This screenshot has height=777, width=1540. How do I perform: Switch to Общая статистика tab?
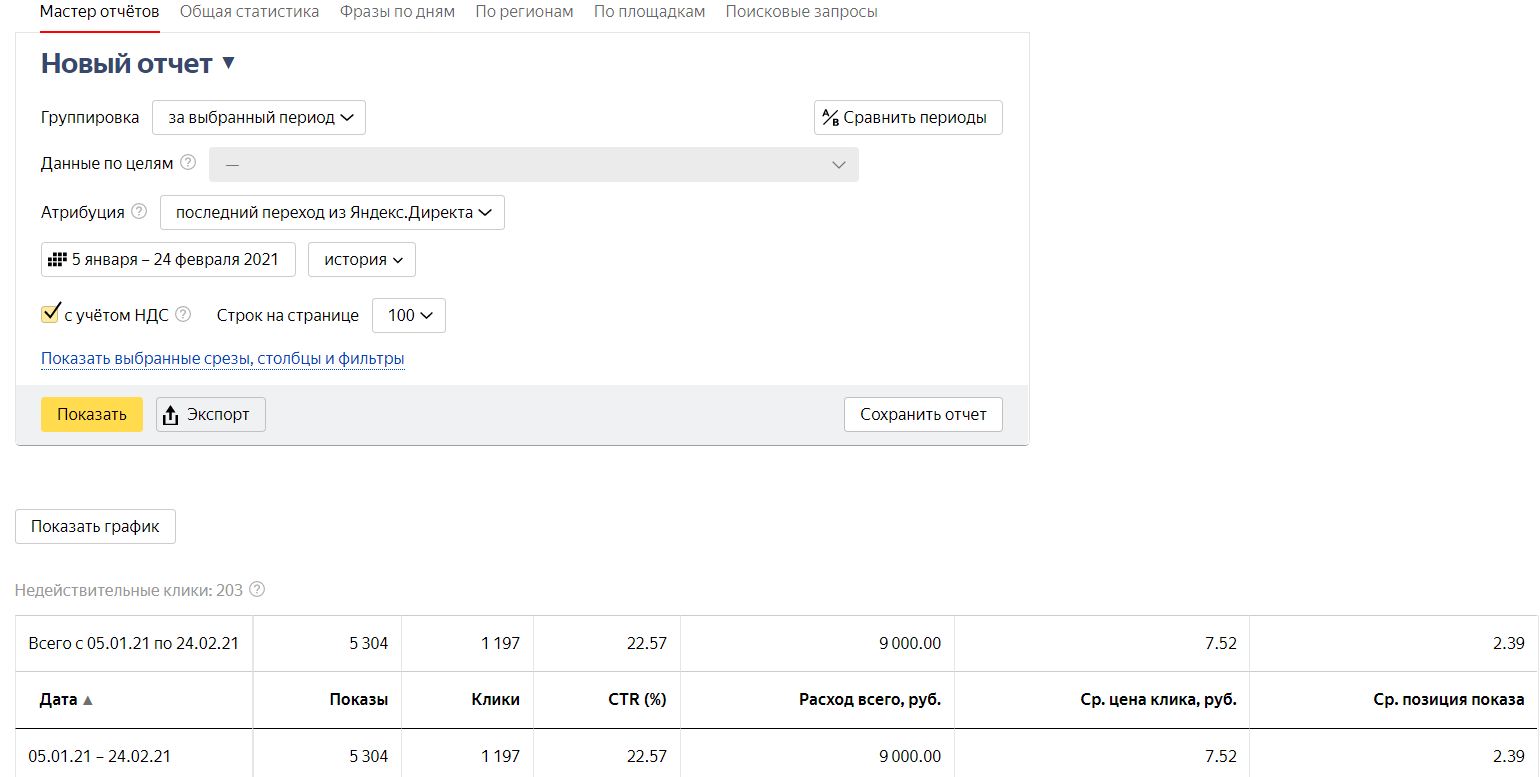coord(249,12)
